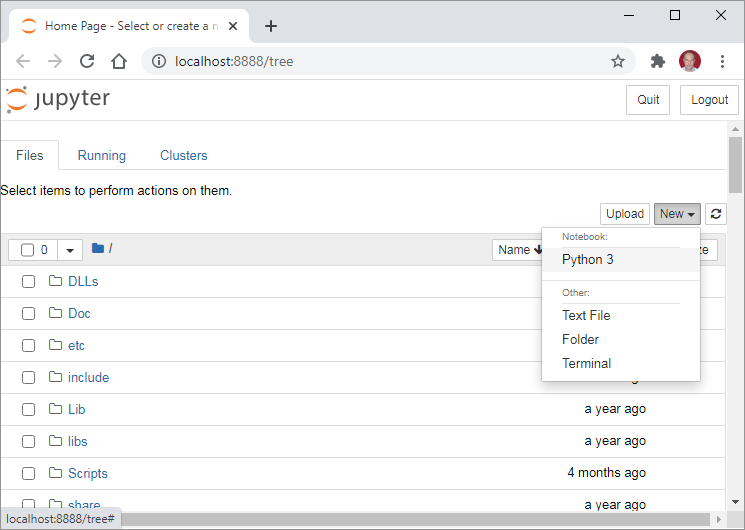Open the include folder link
The image size is (745, 530).
point(88,377)
